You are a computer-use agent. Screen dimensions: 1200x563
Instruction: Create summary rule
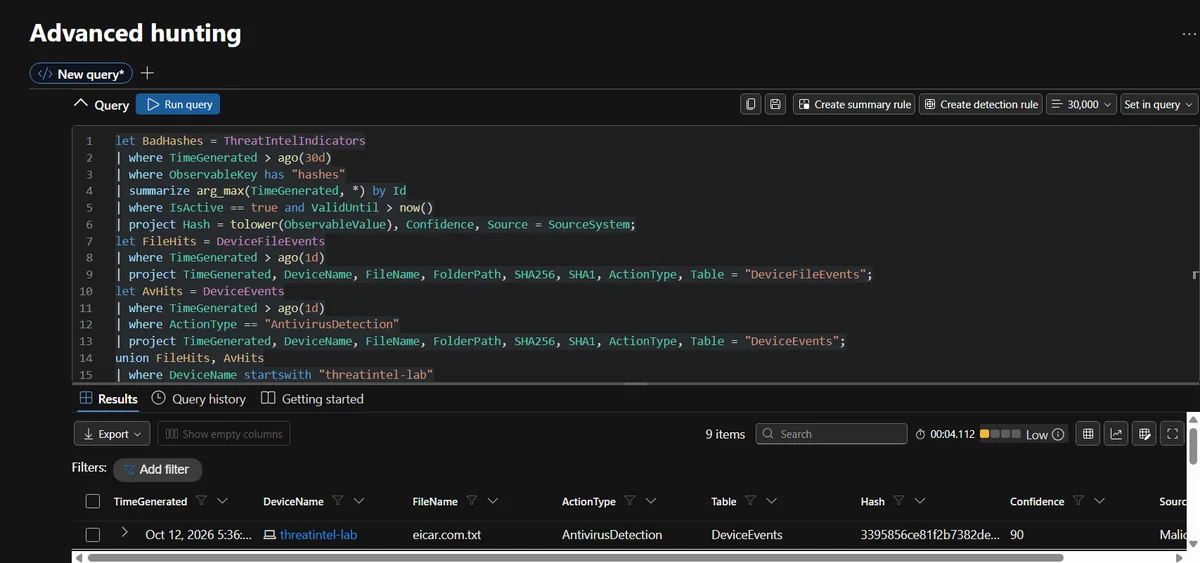[x=854, y=104]
